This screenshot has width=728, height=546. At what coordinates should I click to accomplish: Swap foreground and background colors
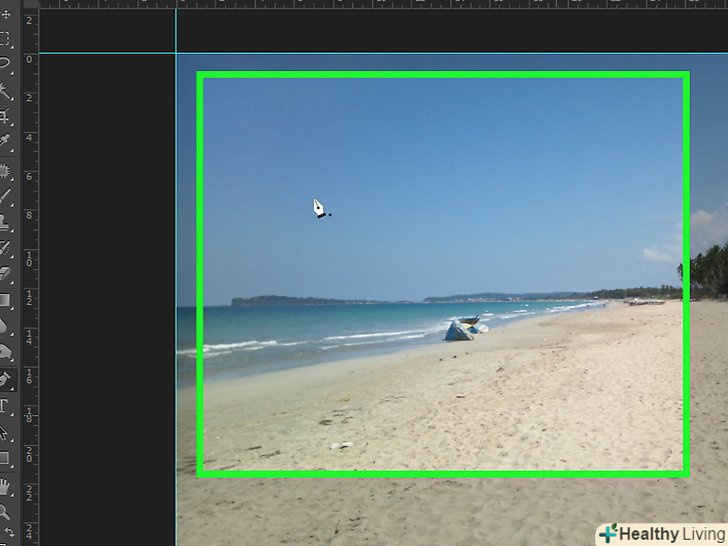coord(8,533)
